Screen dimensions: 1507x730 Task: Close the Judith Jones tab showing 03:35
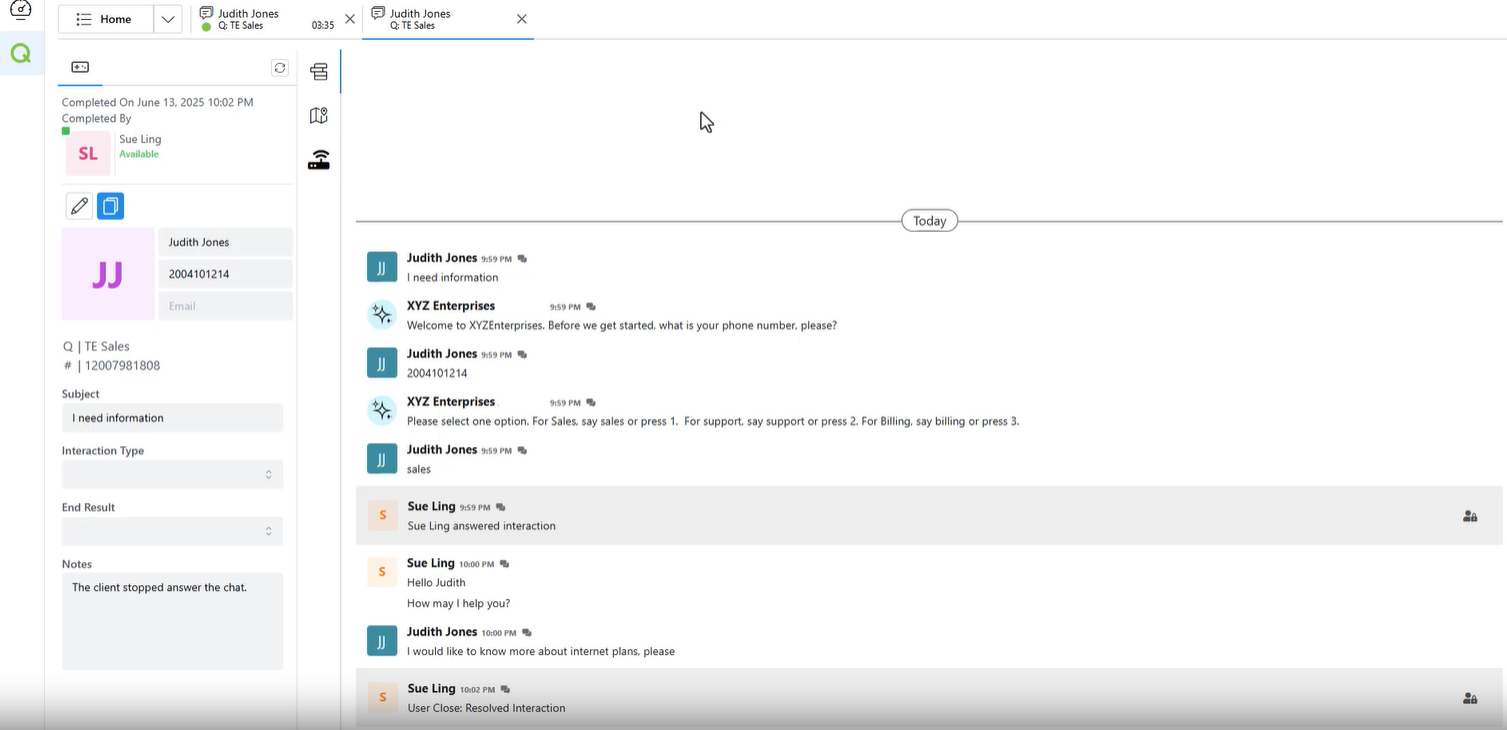tap(349, 19)
